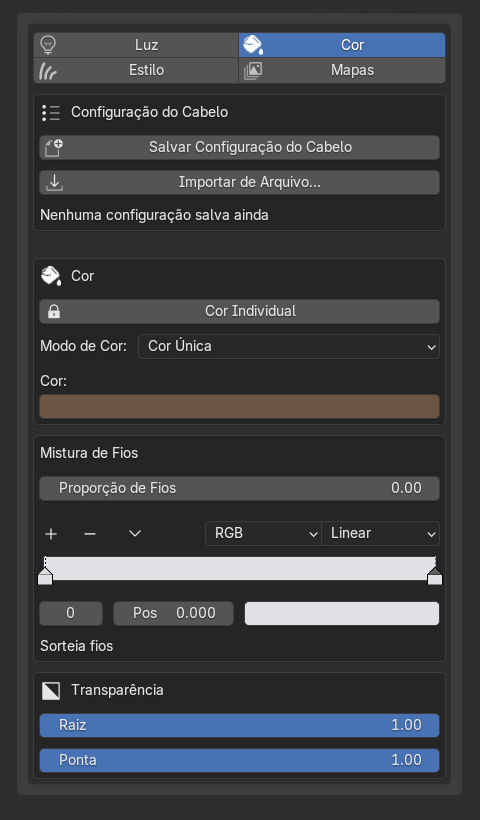Click the 'Mistura de Fios' label
The width and height of the screenshot is (480, 820).
click(89, 453)
